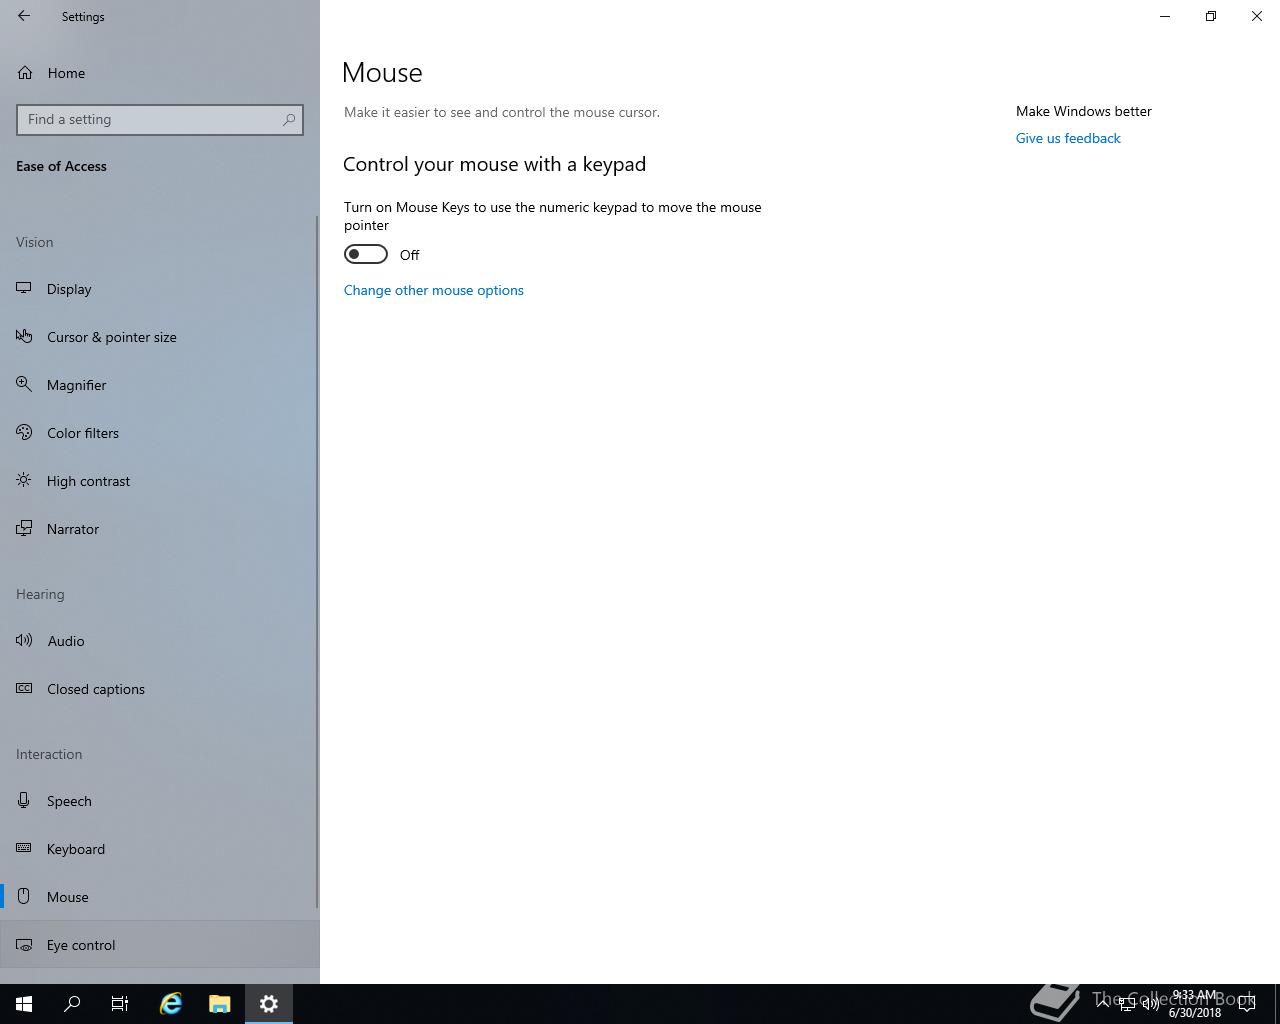Open Audio settings under Hearing
Viewport: 1280px width, 1024px height.
[160, 641]
